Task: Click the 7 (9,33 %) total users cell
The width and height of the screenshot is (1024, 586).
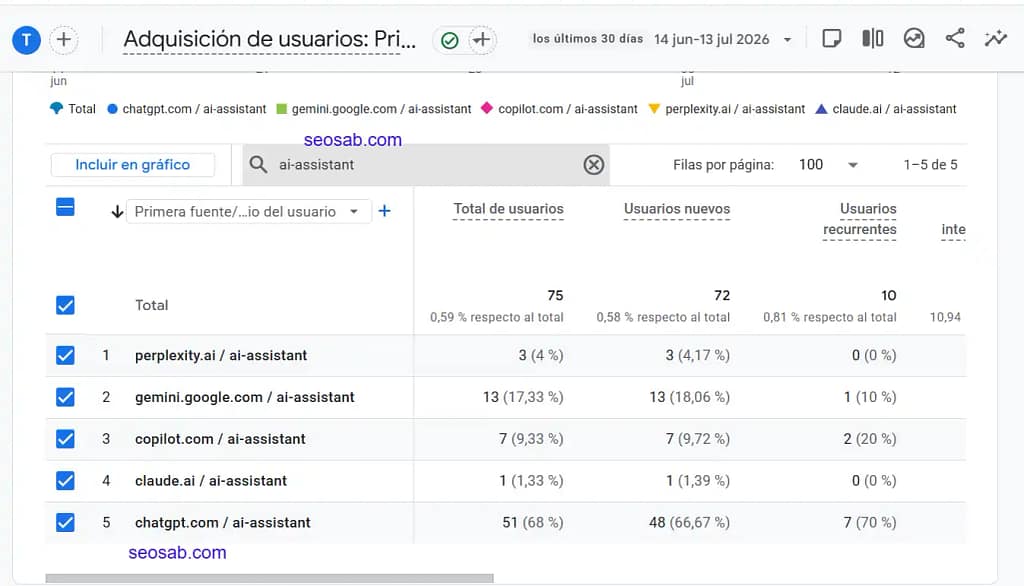Action: [531, 439]
